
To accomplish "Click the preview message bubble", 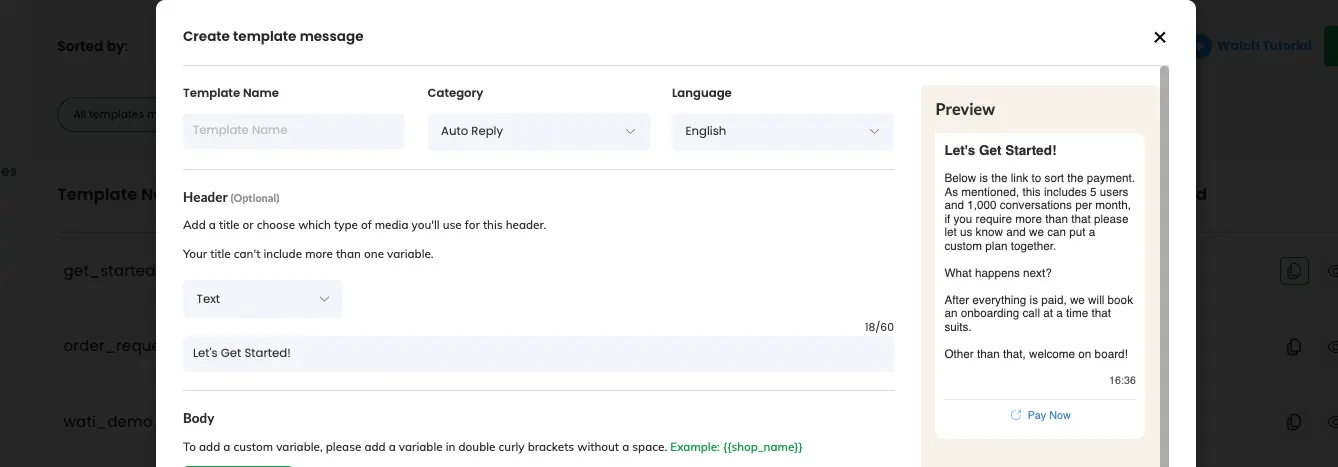I will coord(1039,265).
